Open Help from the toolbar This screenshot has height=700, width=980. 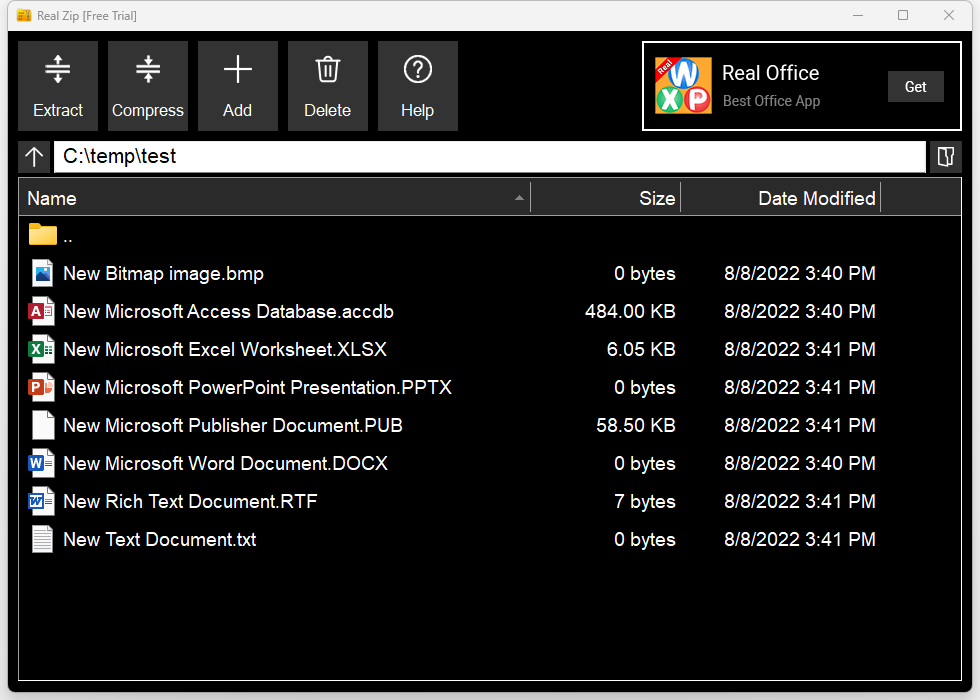[417, 86]
